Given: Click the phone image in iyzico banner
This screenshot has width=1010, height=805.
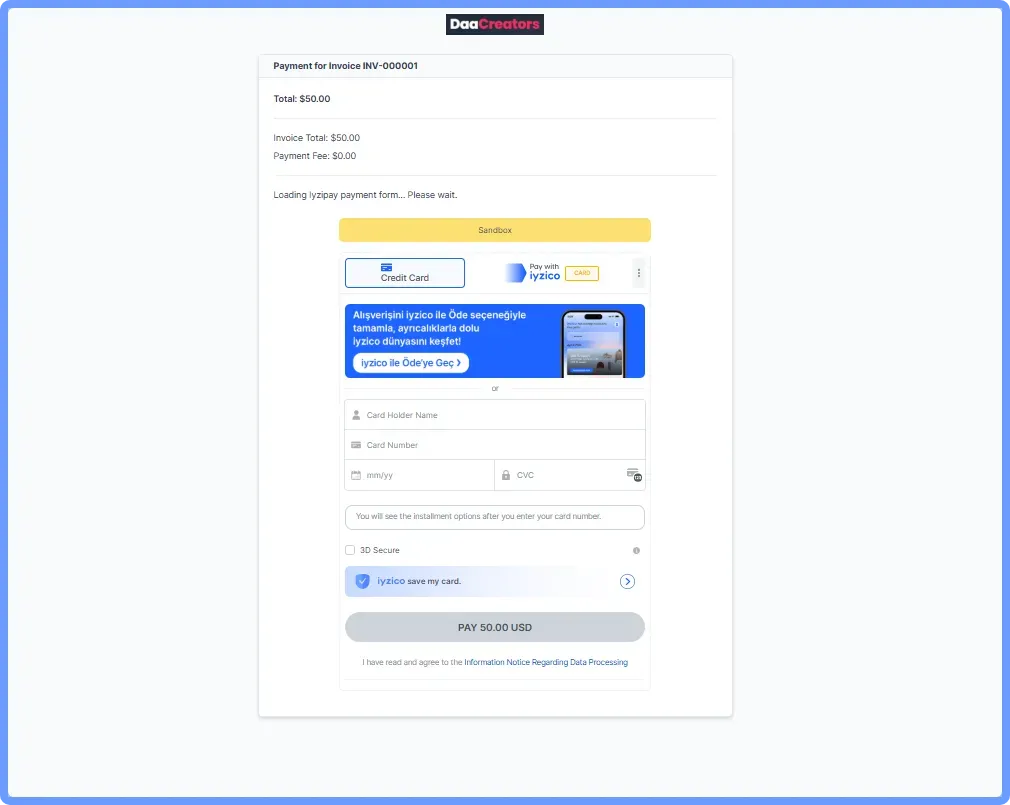Looking at the screenshot, I should click(x=593, y=343).
